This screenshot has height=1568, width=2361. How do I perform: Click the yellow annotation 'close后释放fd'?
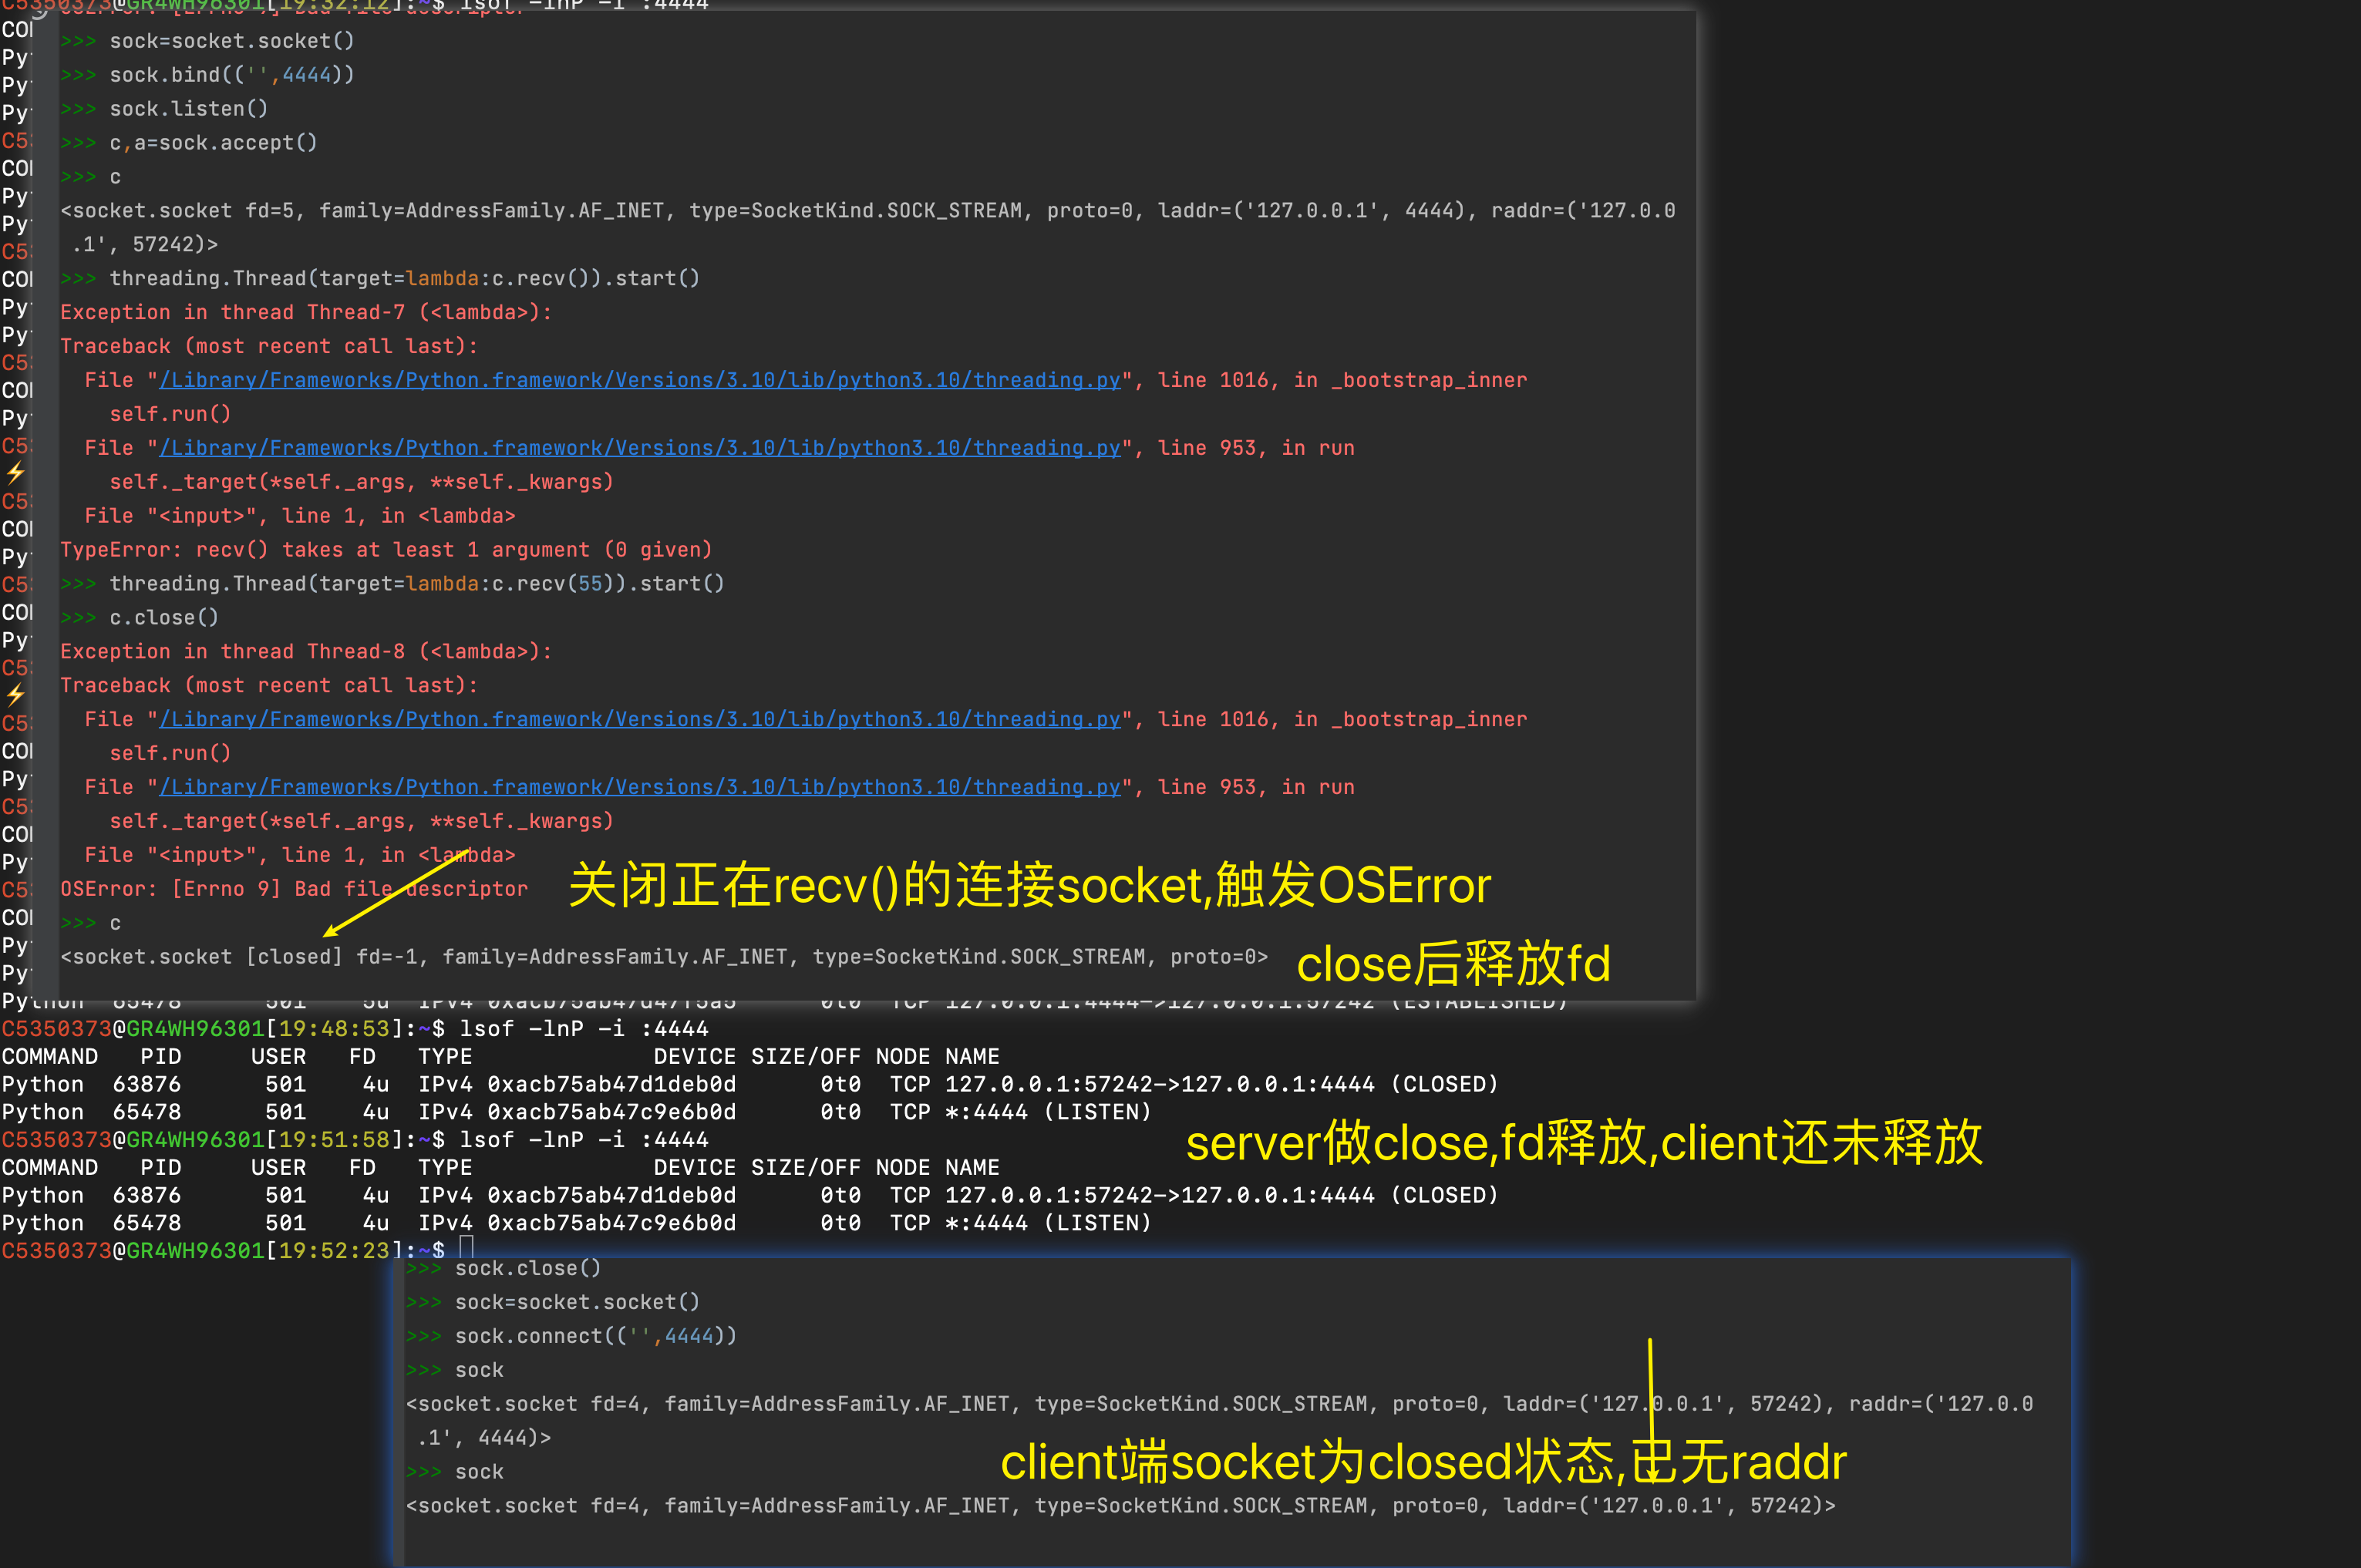[1453, 964]
